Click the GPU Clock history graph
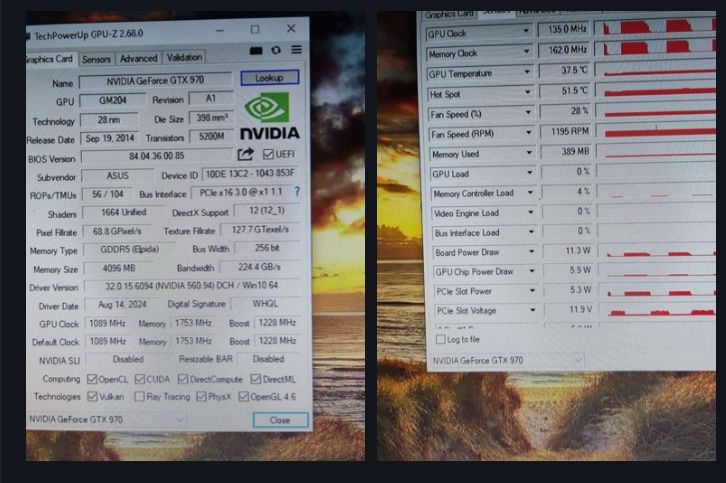Image resolution: width=726 pixels, height=483 pixels. [x=655, y=28]
